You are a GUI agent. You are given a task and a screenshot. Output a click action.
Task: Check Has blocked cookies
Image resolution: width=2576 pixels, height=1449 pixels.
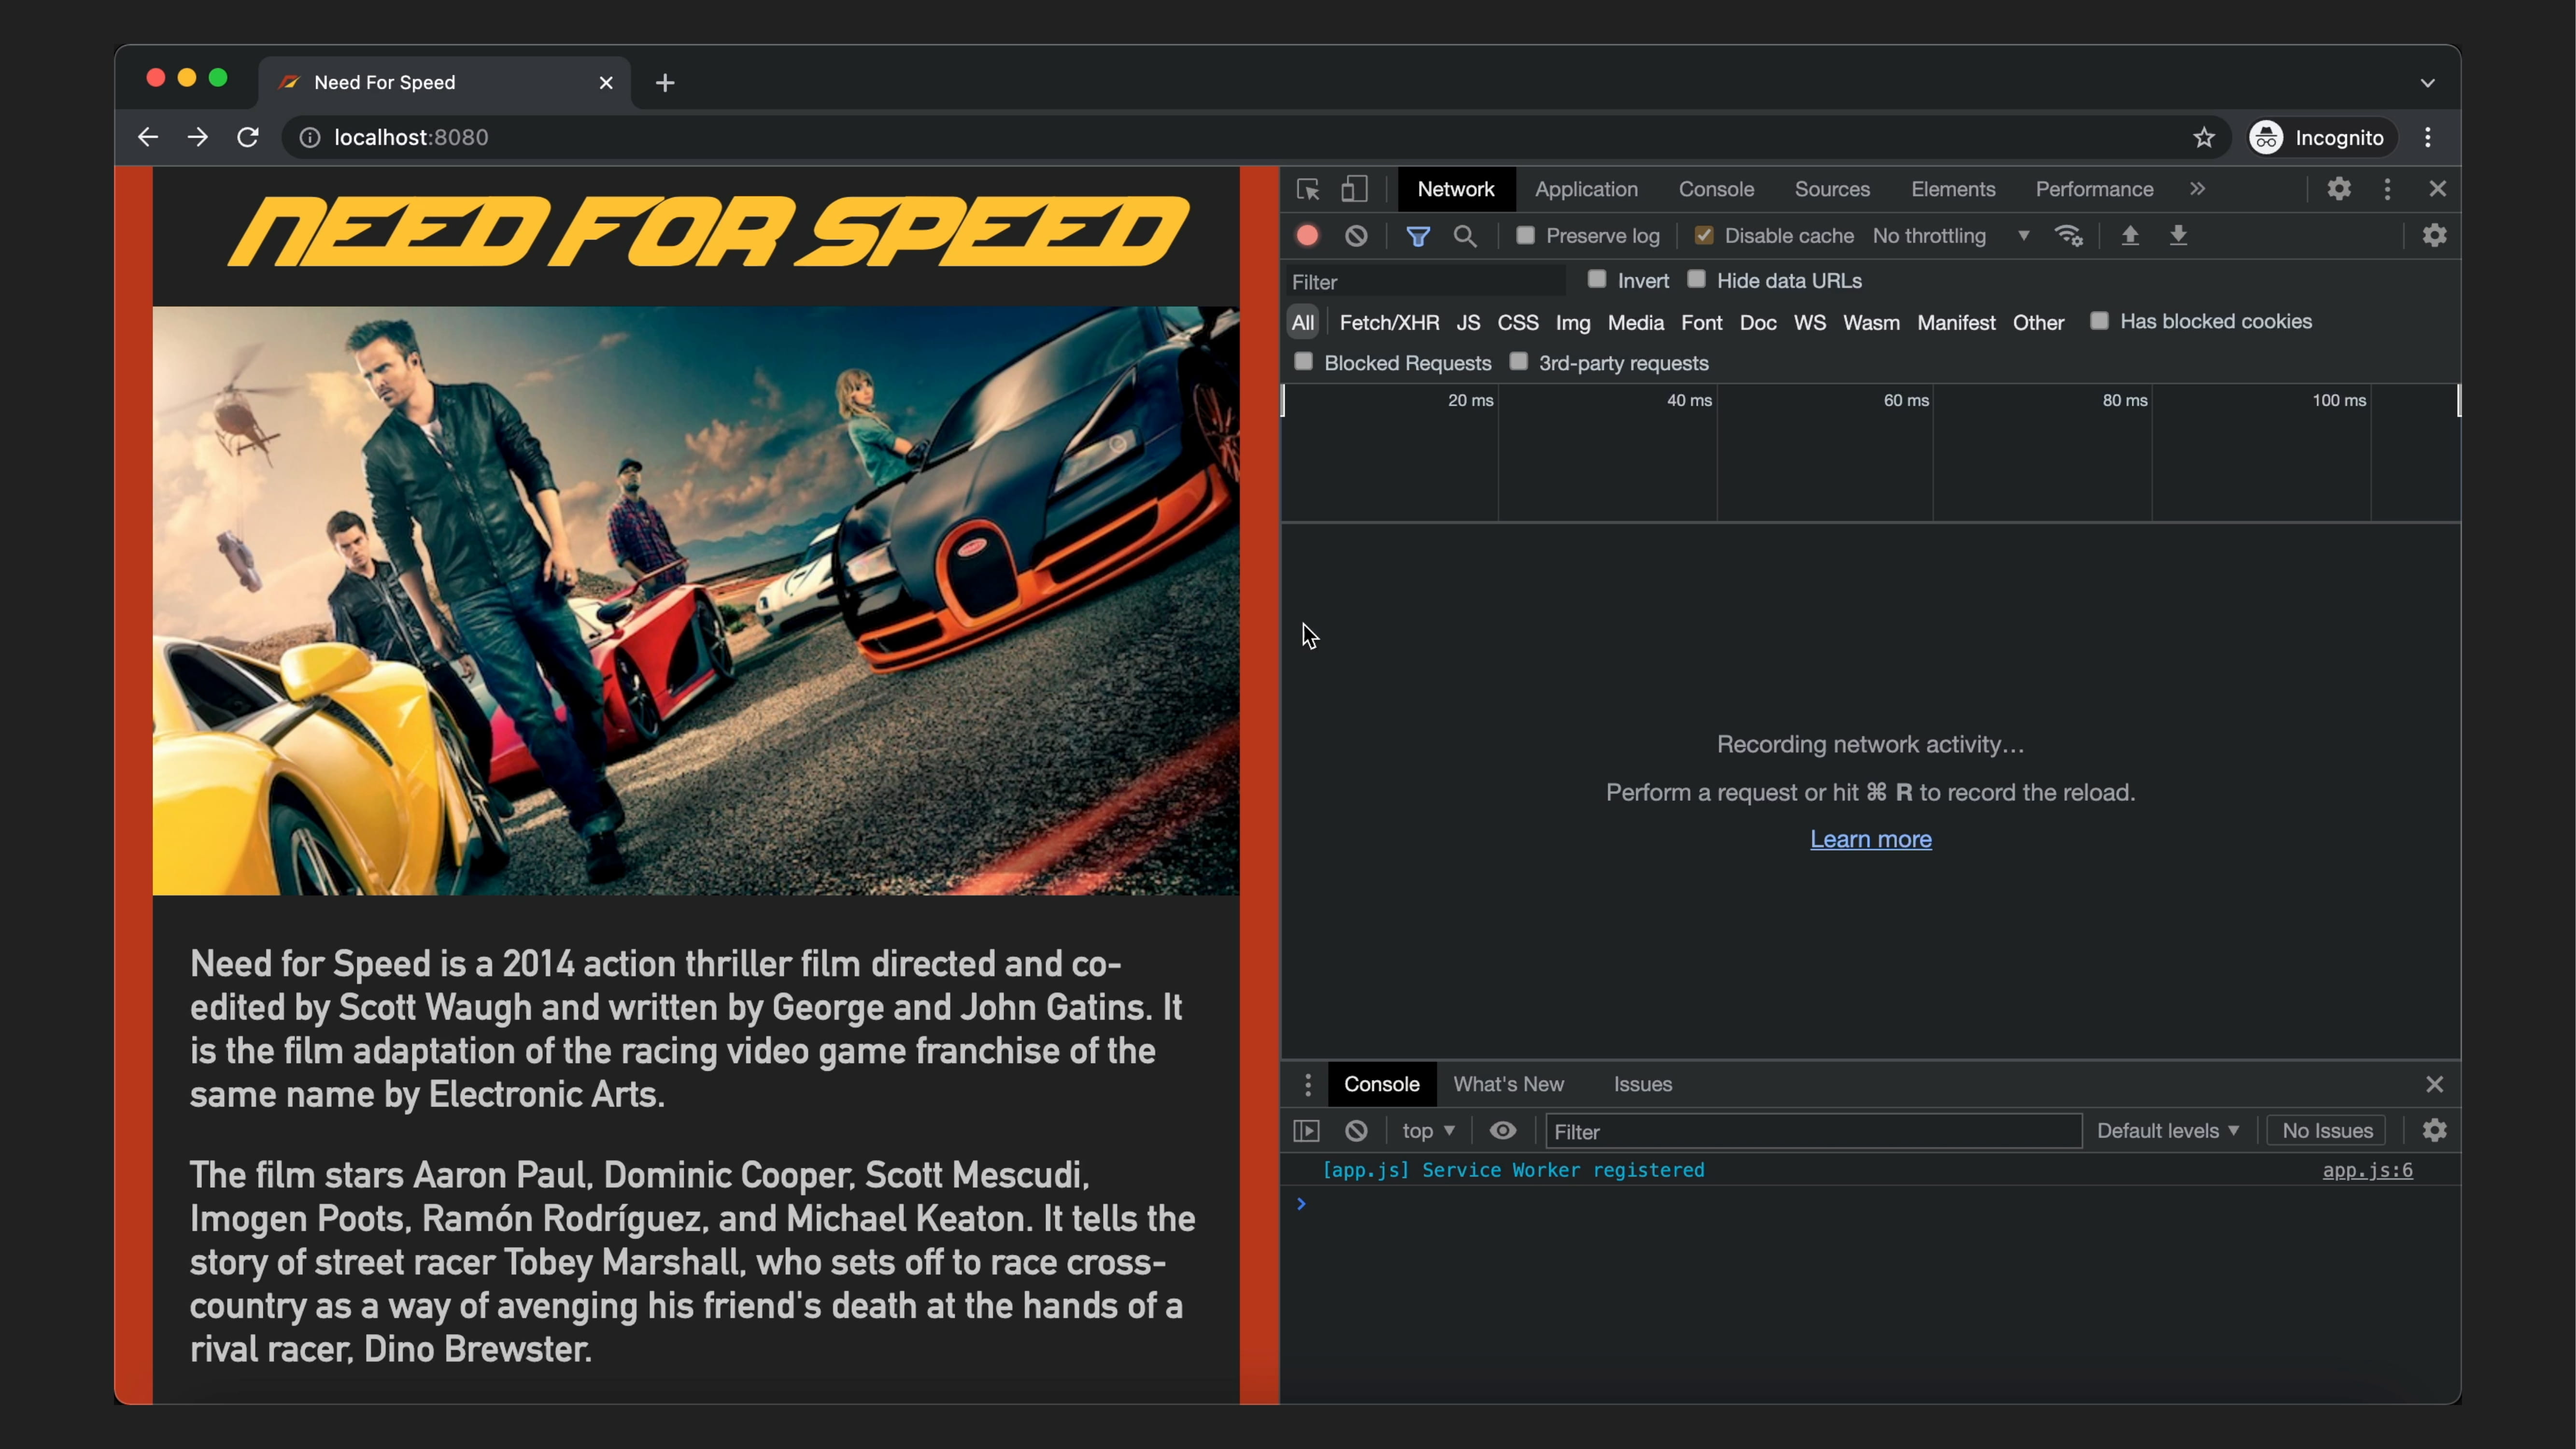(2099, 321)
